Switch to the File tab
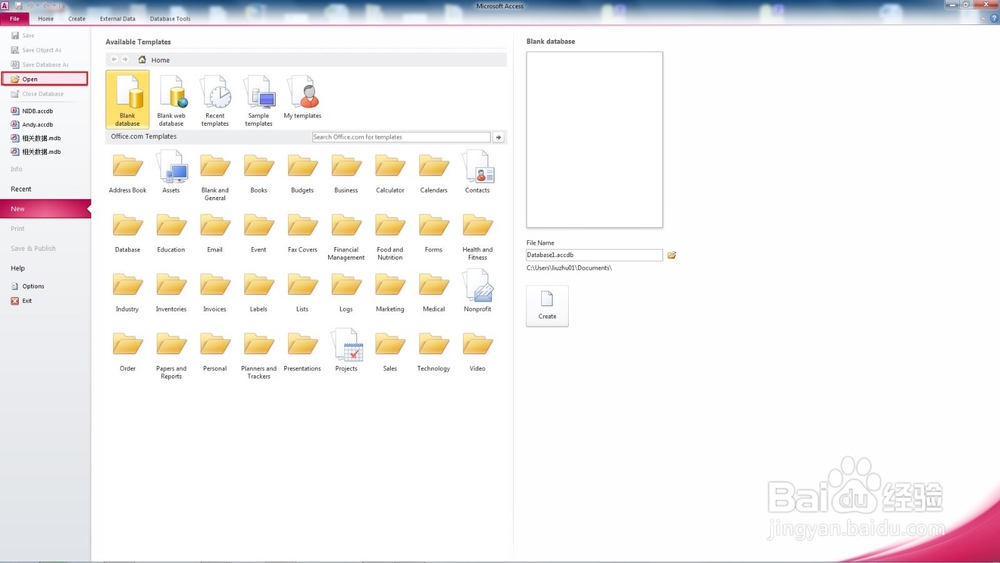This screenshot has height=563, width=1000. (x=15, y=19)
